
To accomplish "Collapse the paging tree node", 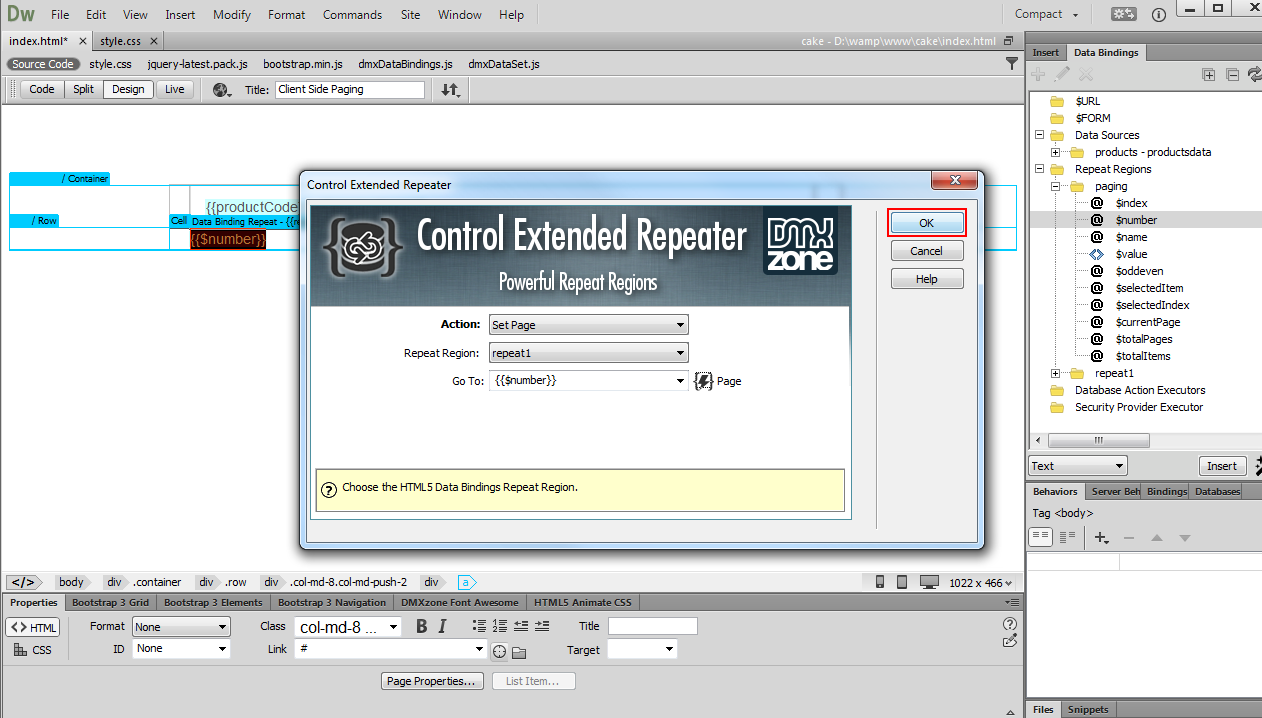I will tap(1055, 186).
